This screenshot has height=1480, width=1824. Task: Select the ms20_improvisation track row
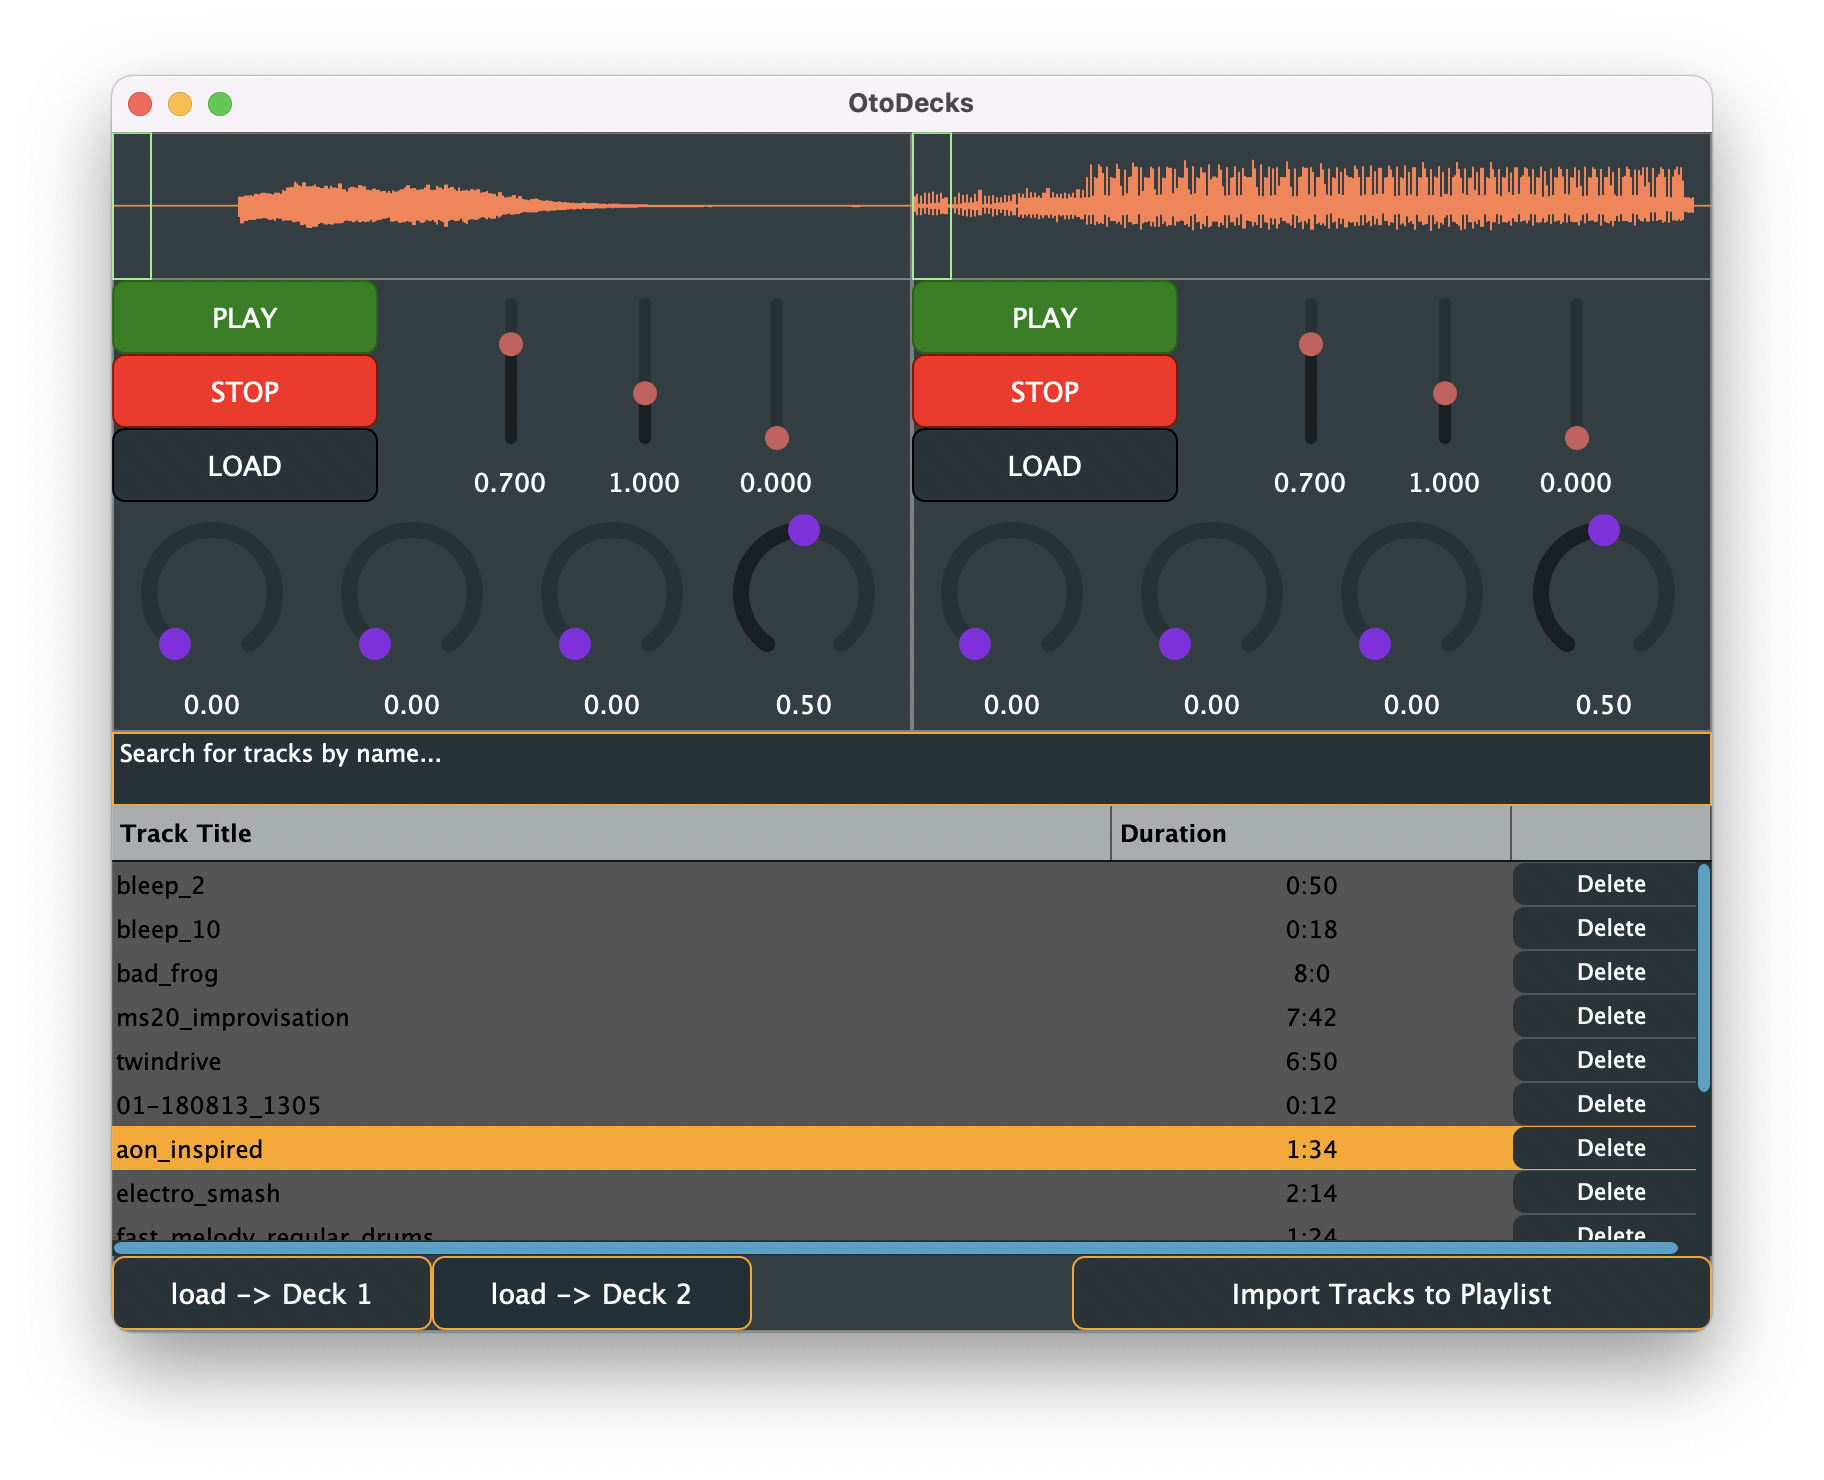(600, 1016)
